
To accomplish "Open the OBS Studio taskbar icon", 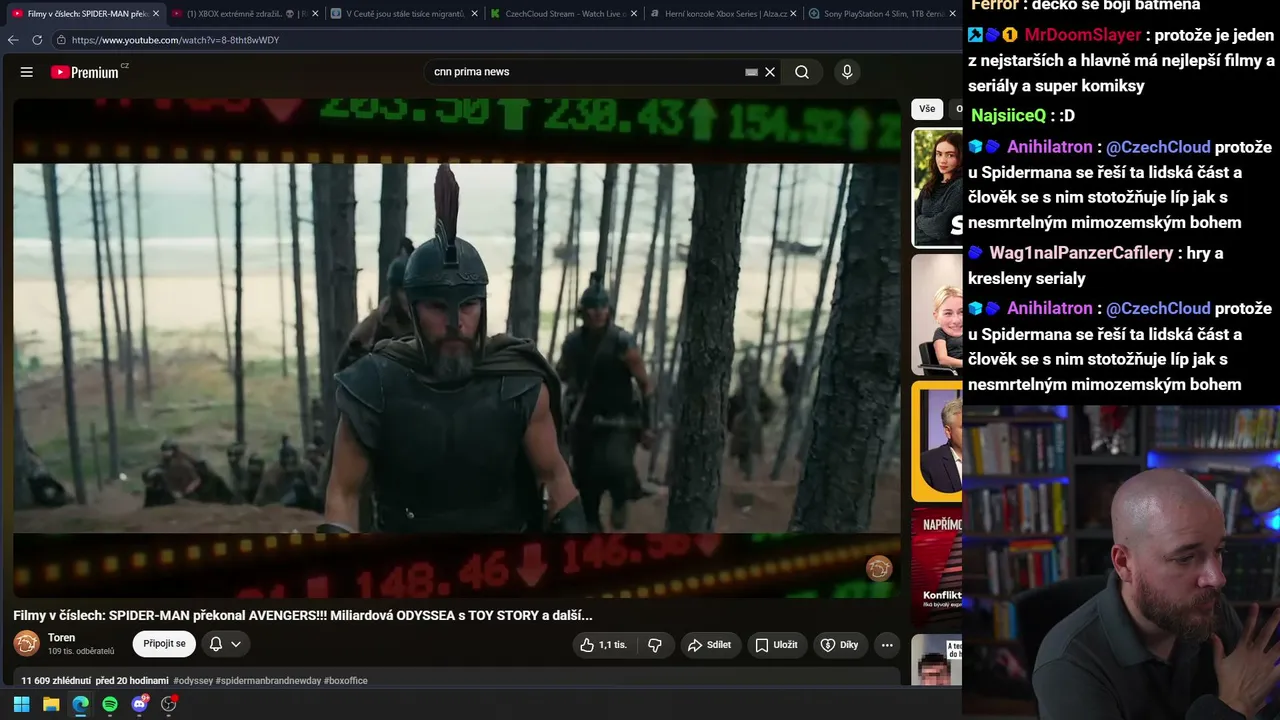I will coord(169,704).
